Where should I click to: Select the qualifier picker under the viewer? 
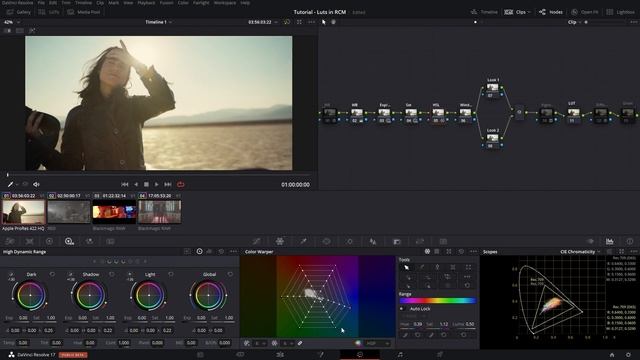[10, 184]
